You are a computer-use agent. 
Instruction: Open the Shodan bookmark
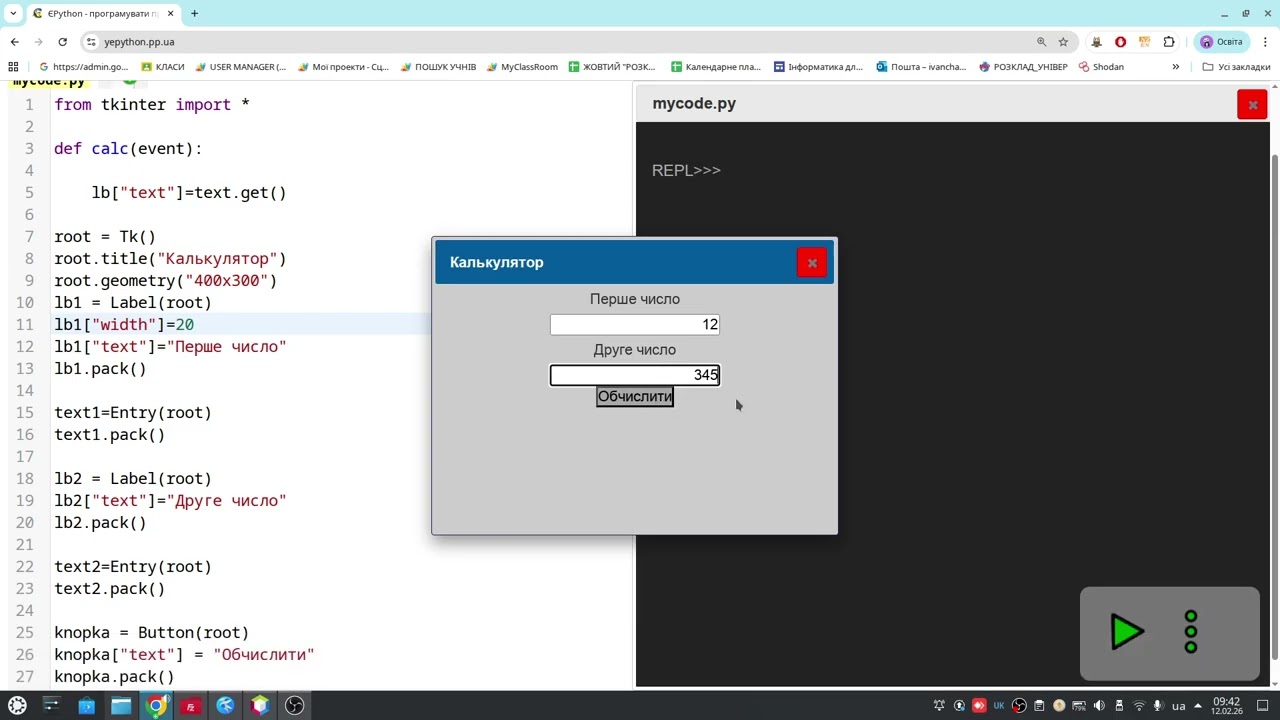(x=1101, y=67)
